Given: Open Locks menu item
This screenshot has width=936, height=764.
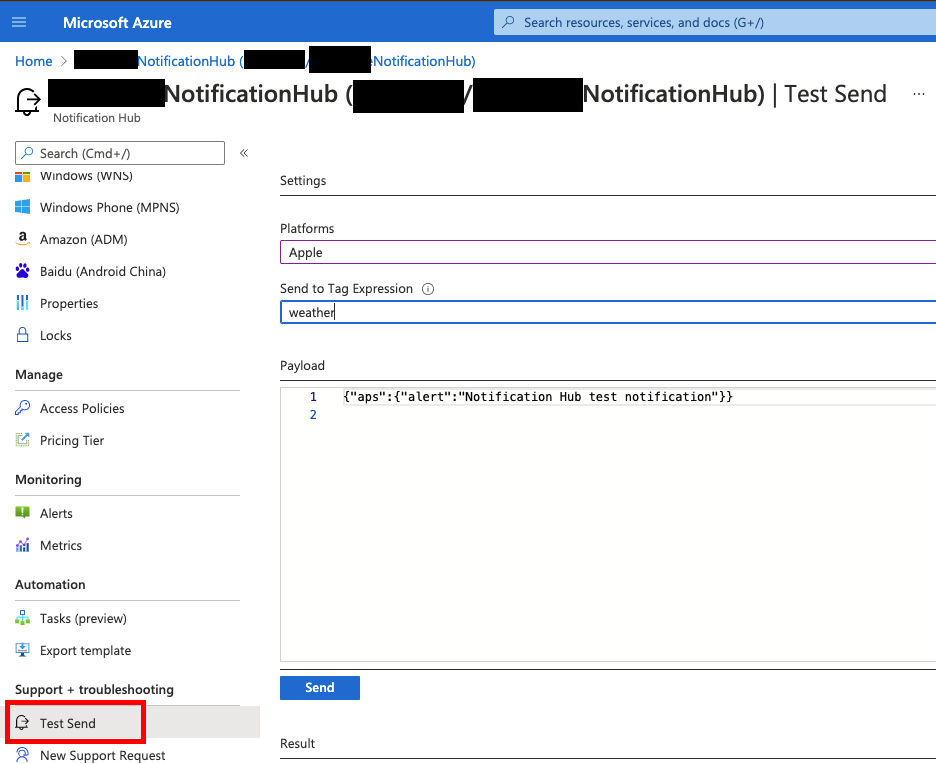Looking at the screenshot, I should (x=56, y=335).
